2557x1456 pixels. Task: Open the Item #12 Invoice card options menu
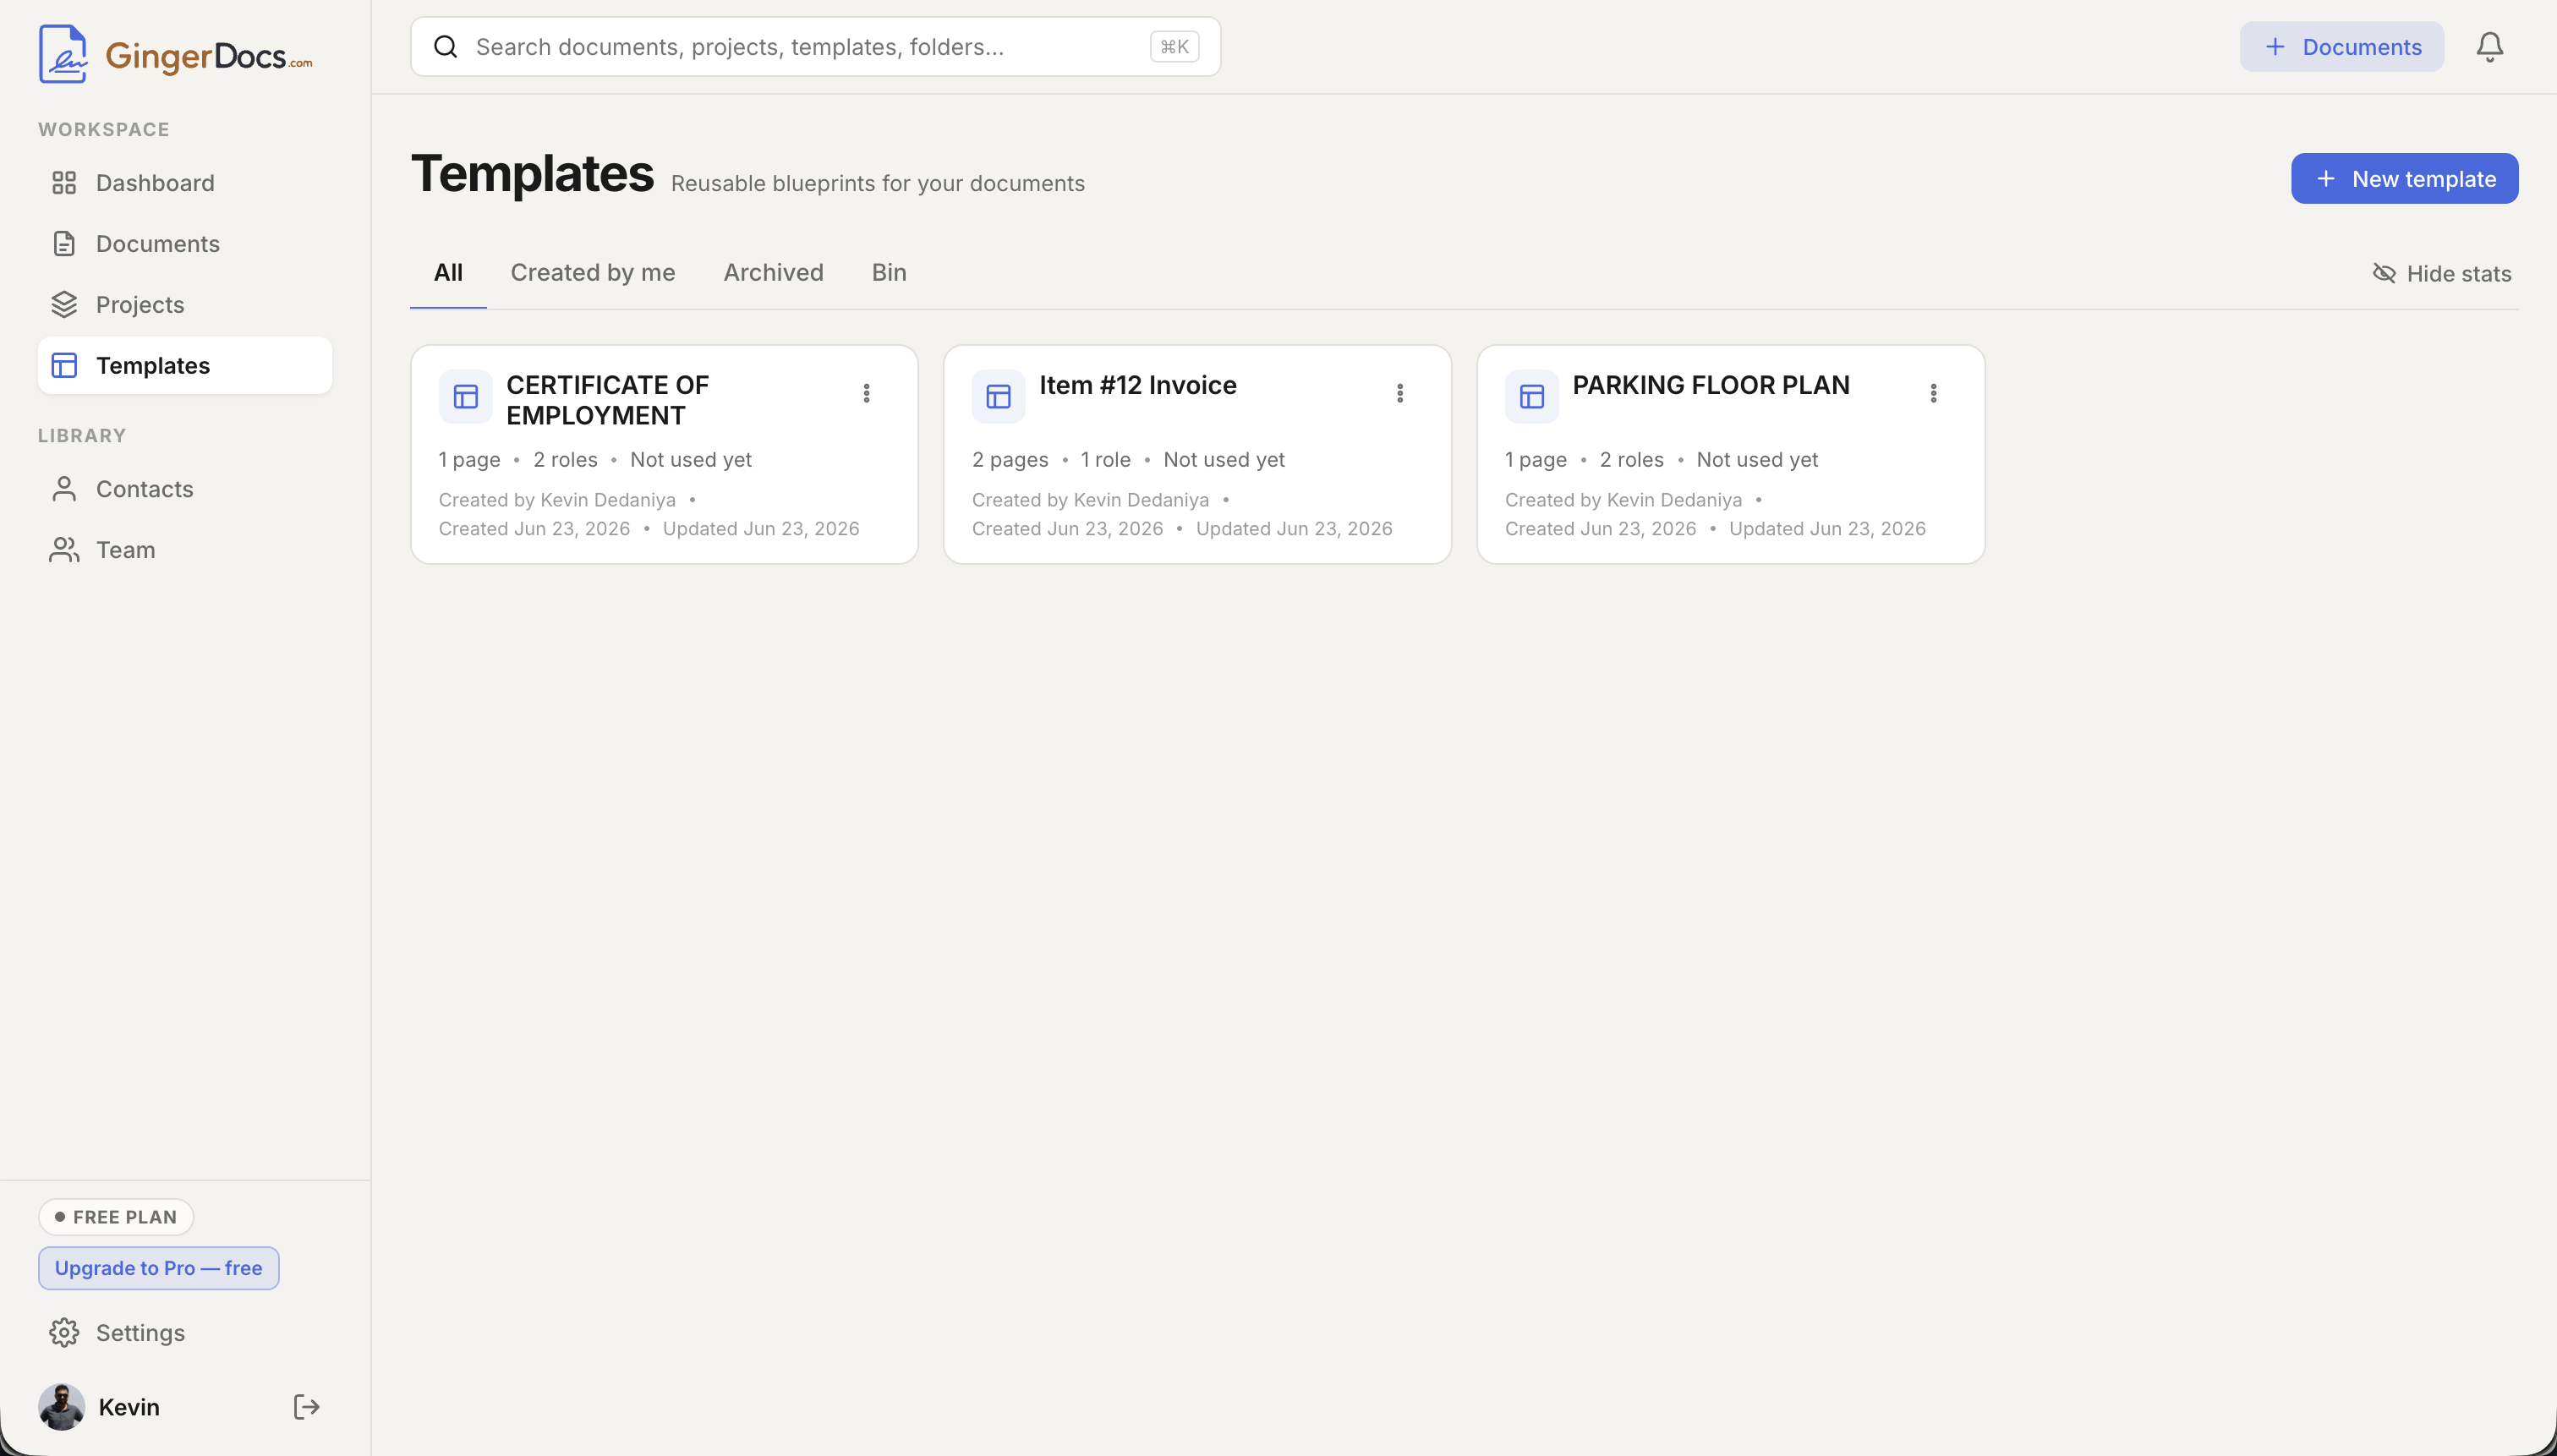click(1400, 394)
